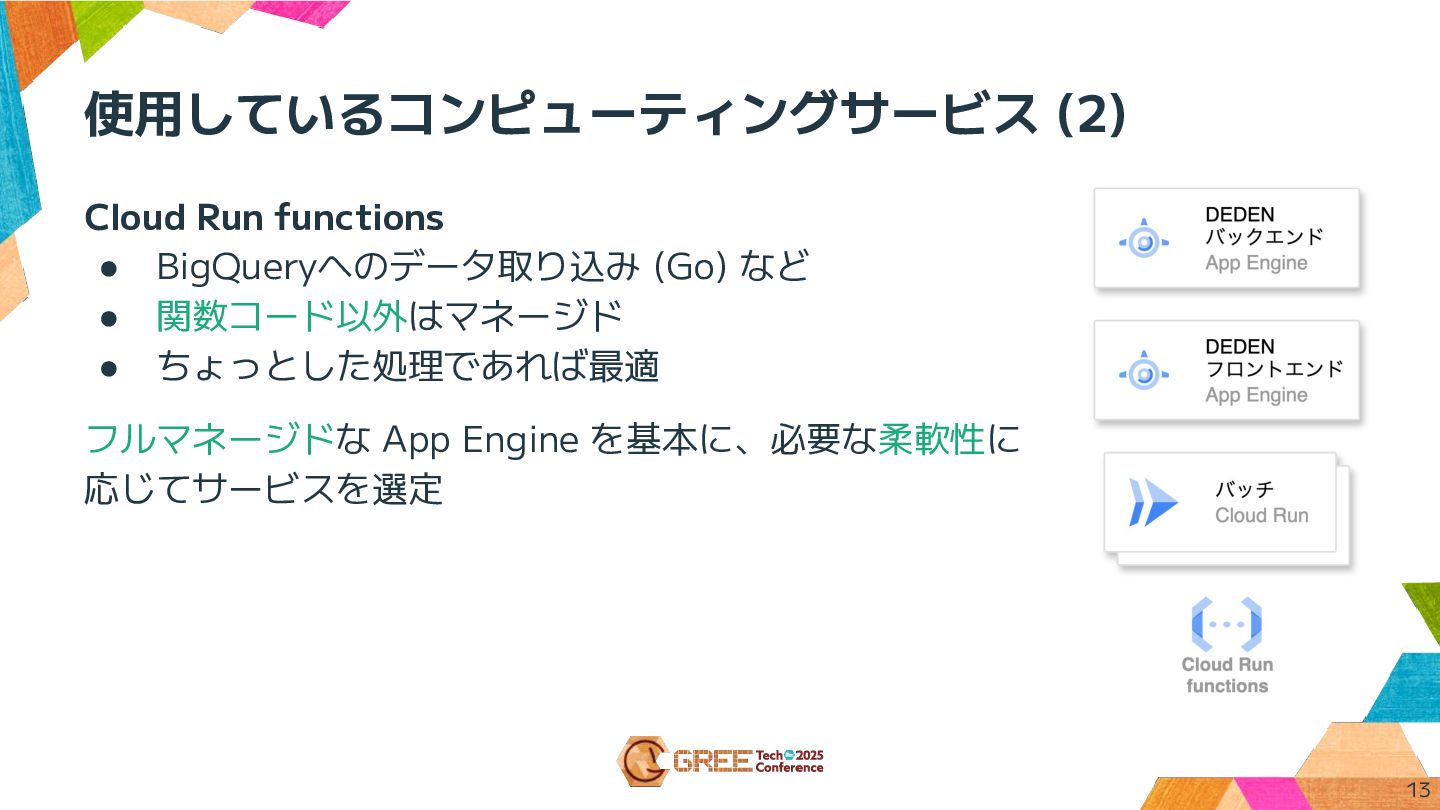Click the slide title 使用しているコンピューティングサービス (2)
Viewport: 1440px width, 810px height.
pos(606,115)
